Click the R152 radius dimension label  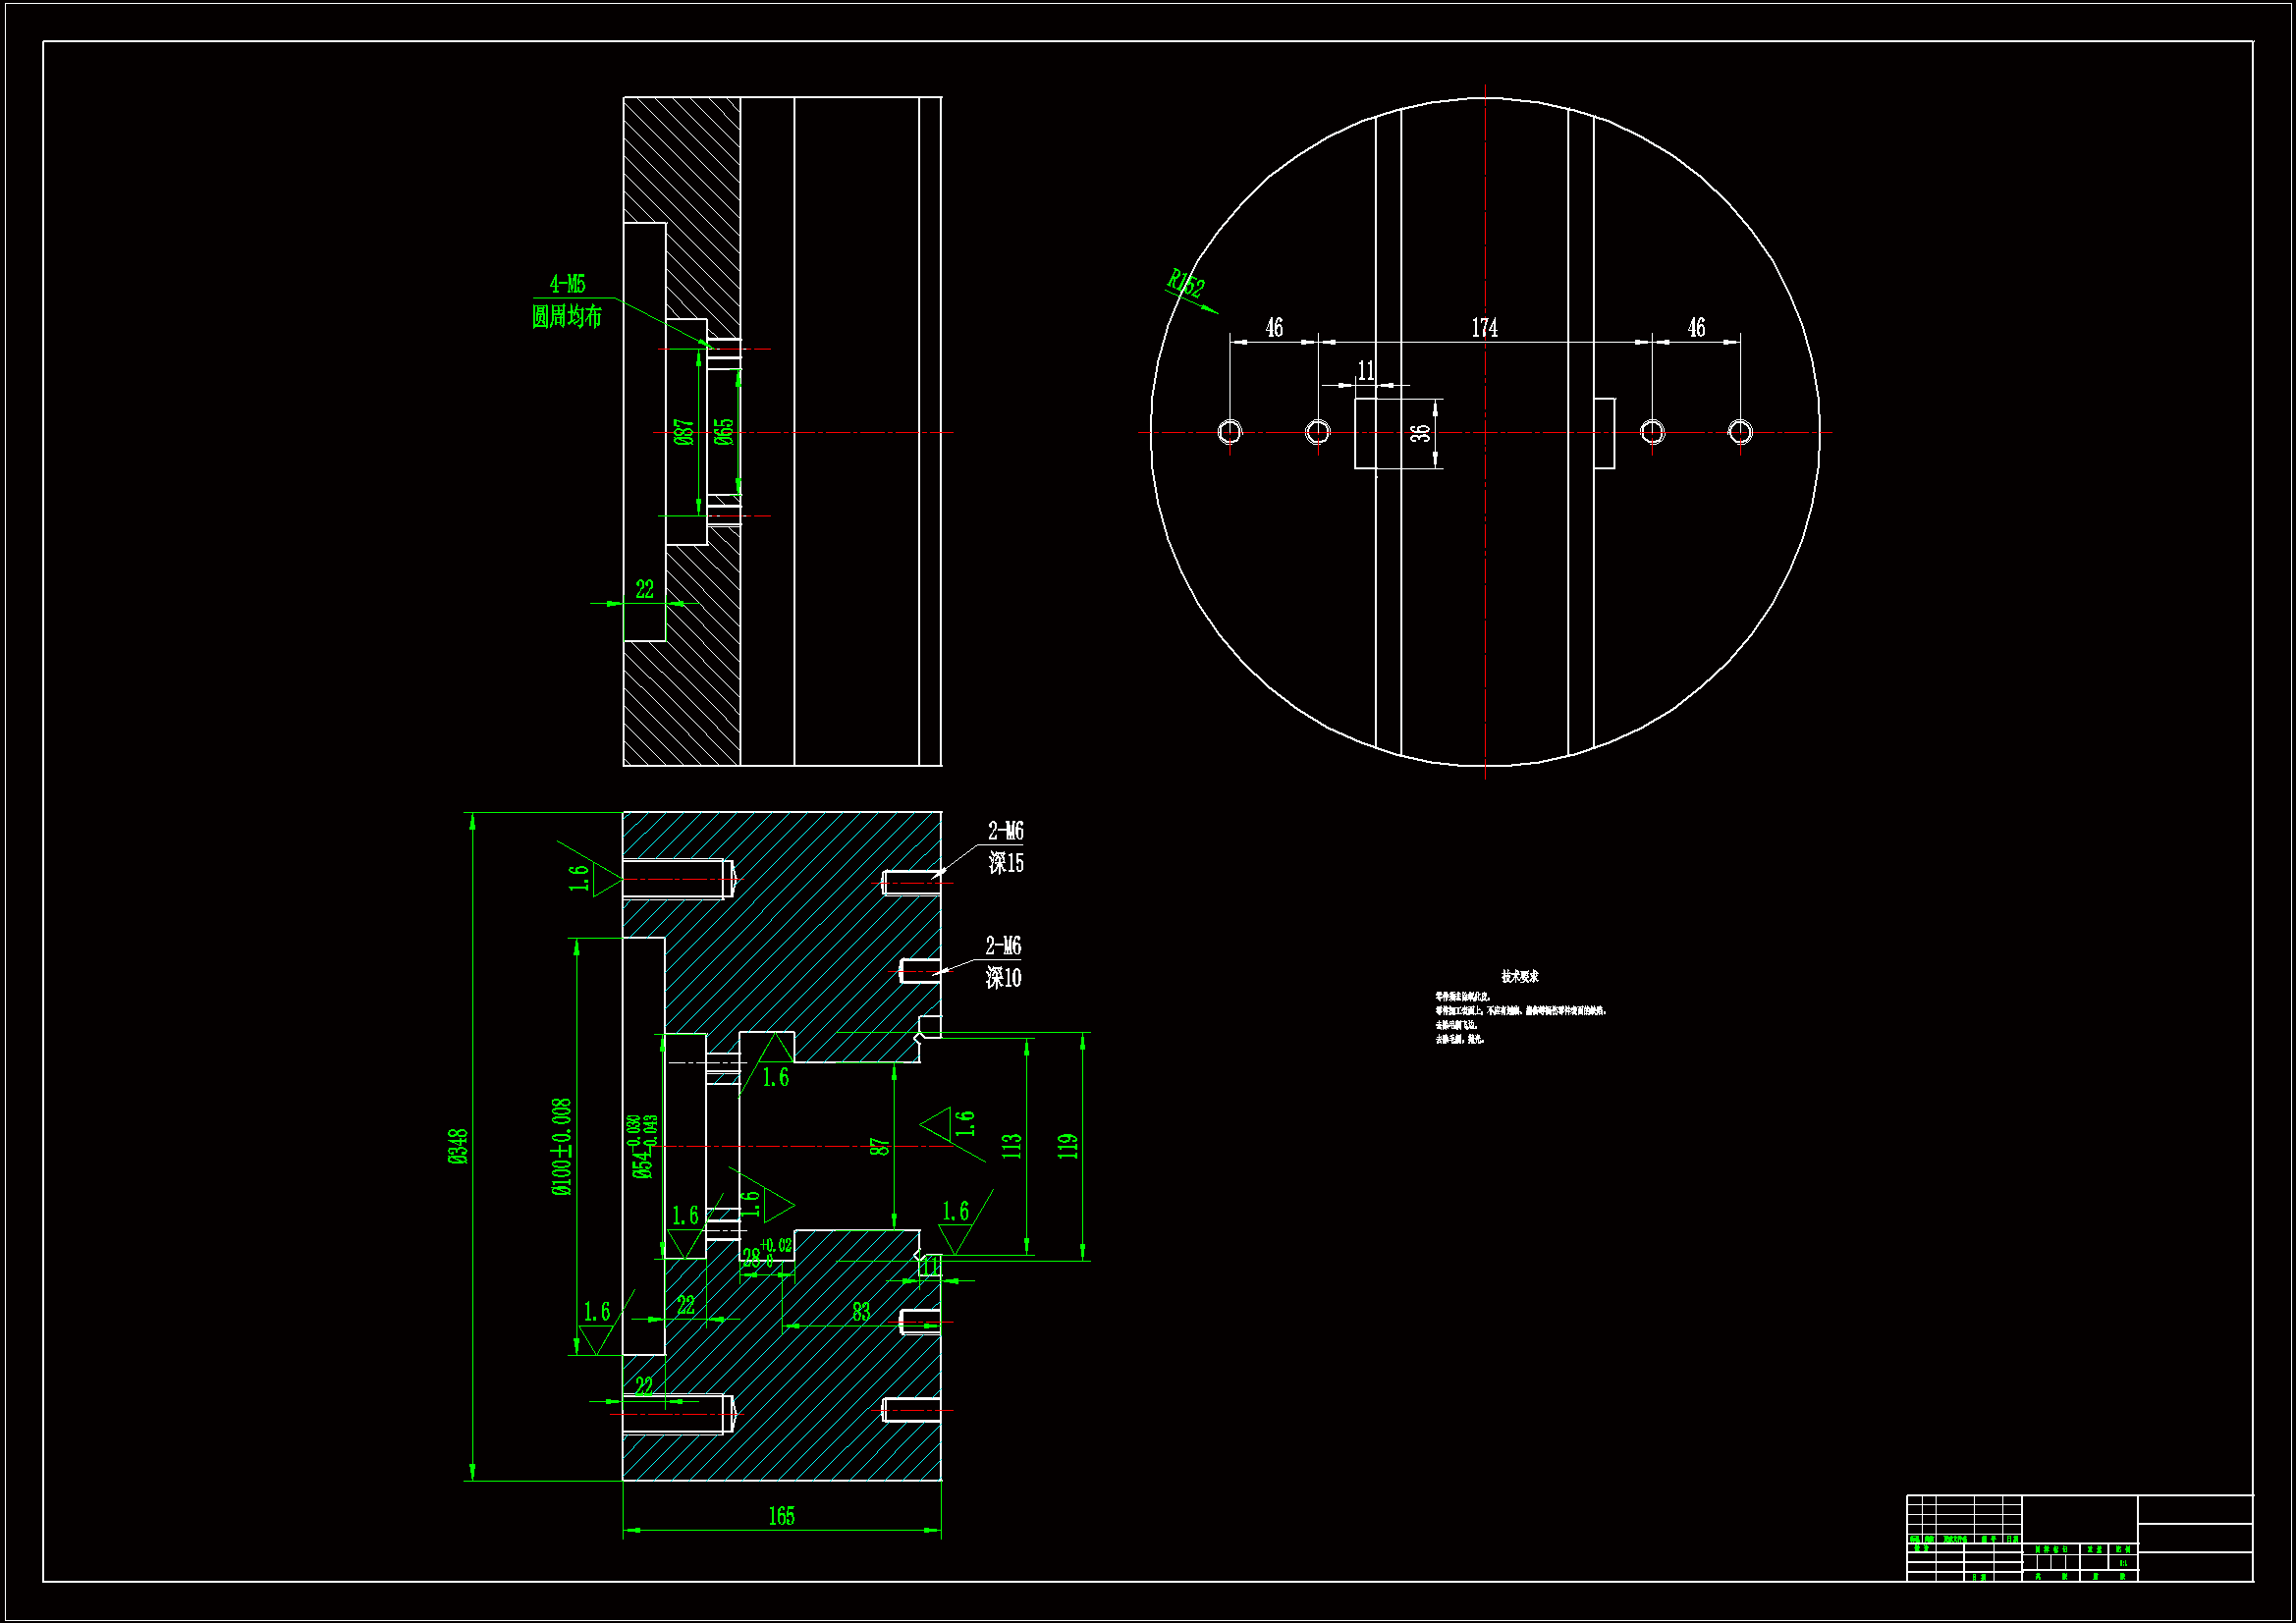[1186, 283]
